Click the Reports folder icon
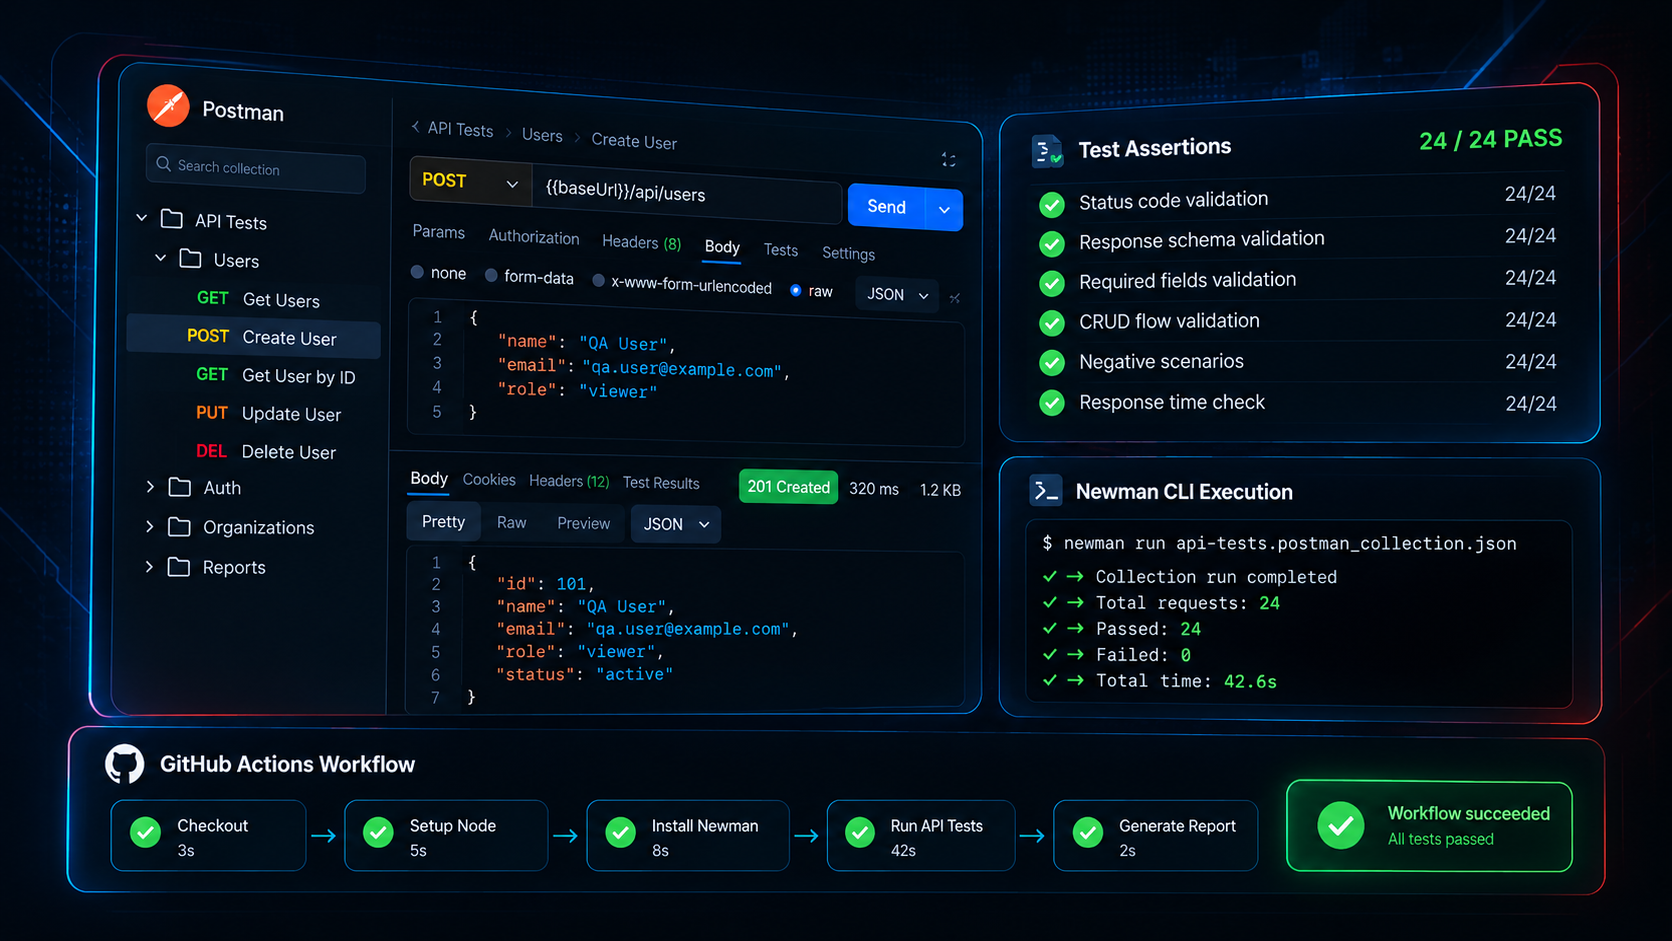The width and height of the screenshot is (1672, 941). click(x=179, y=567)
